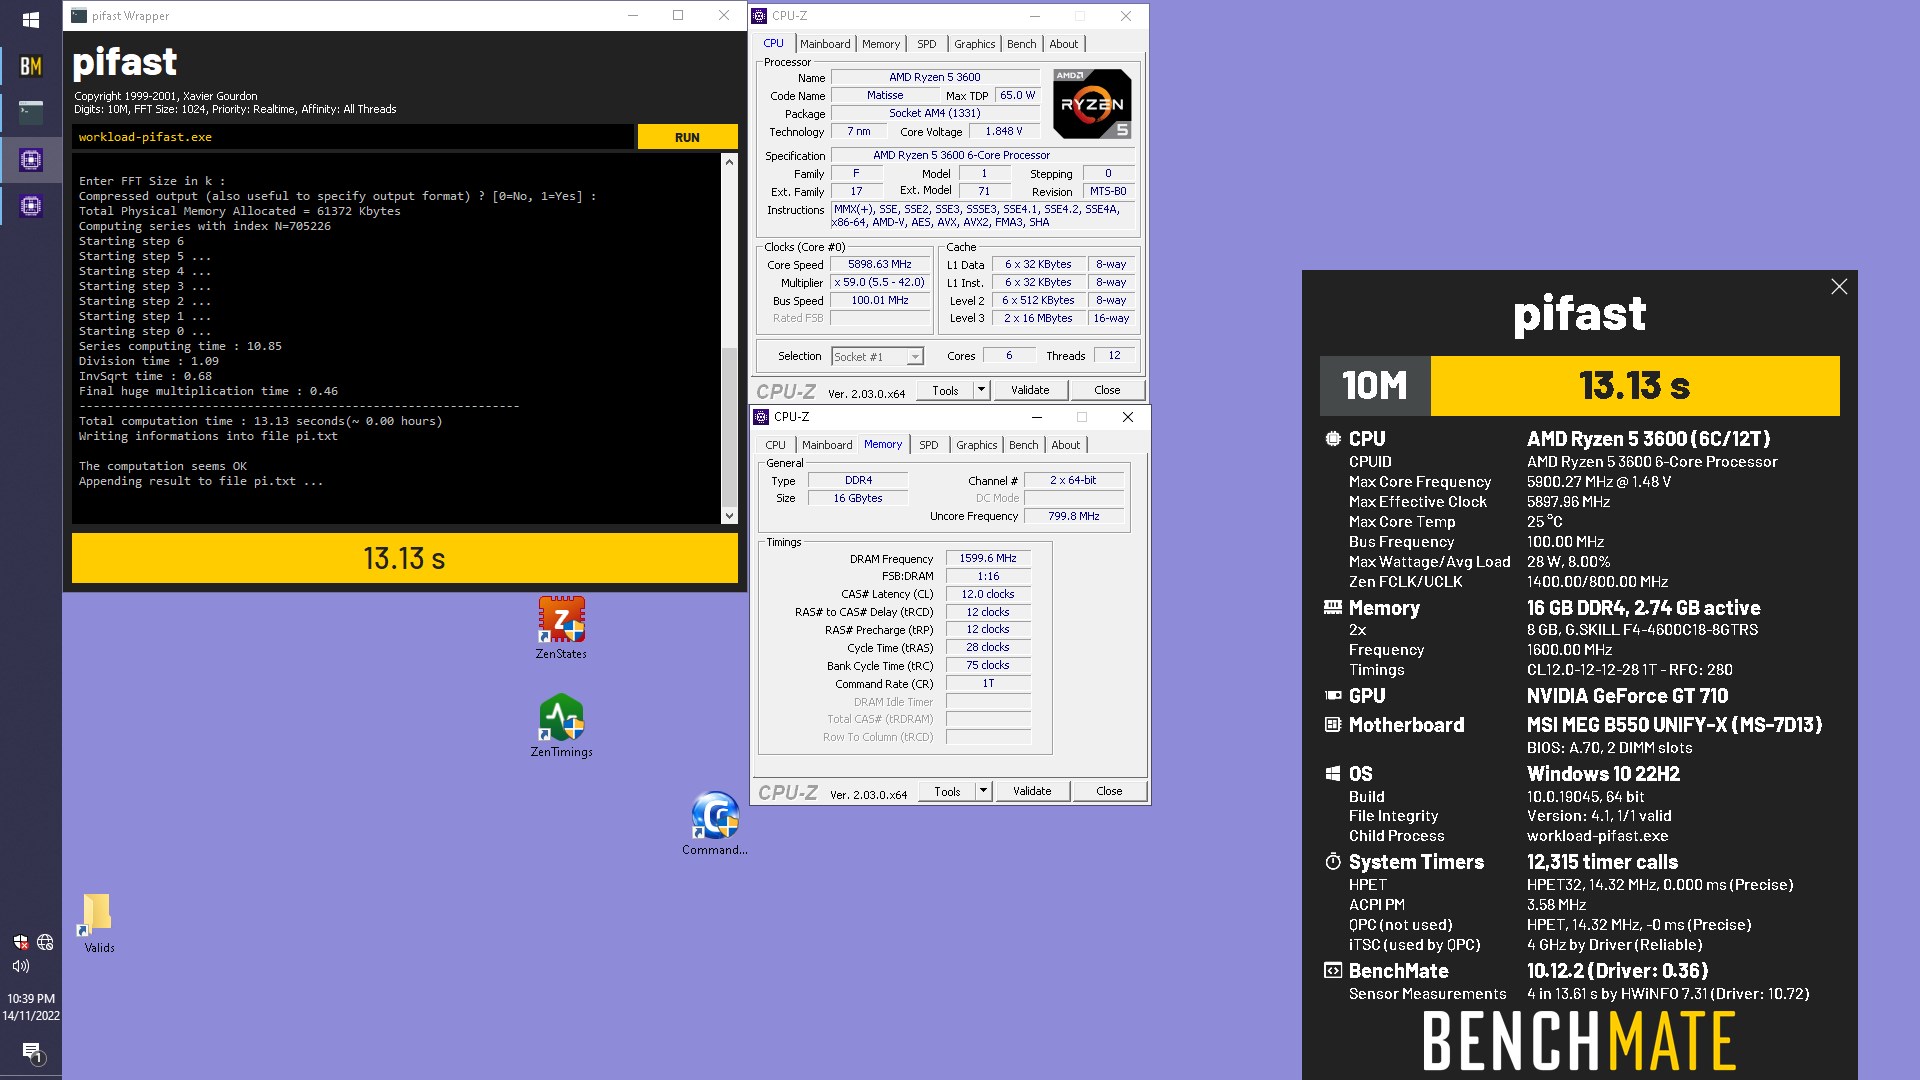Viewport: 1920px width, 1080px height.
Task: Select the first CPU-Z taskbar icon
Action: tap(30, 160)
